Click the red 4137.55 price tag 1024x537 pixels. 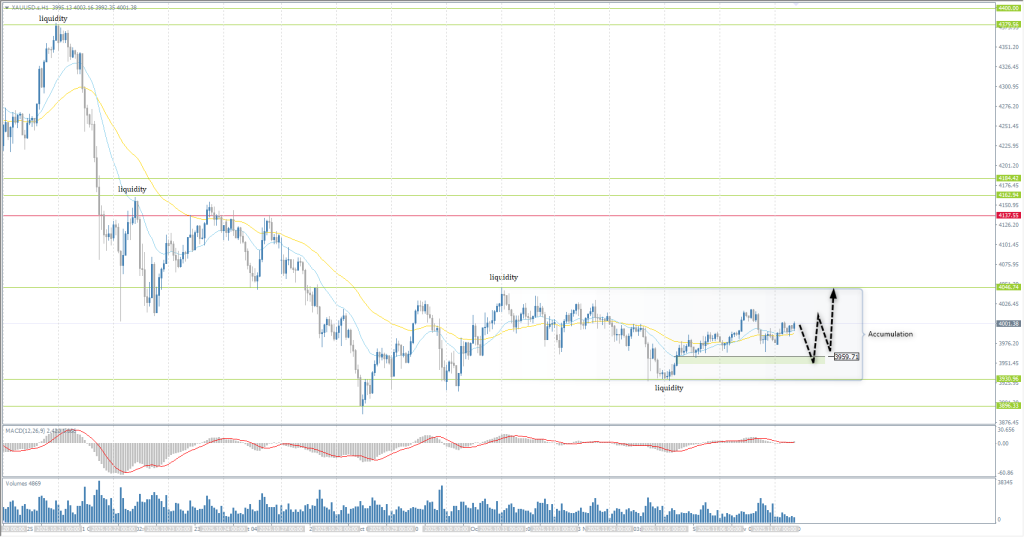pos(1008,215)
